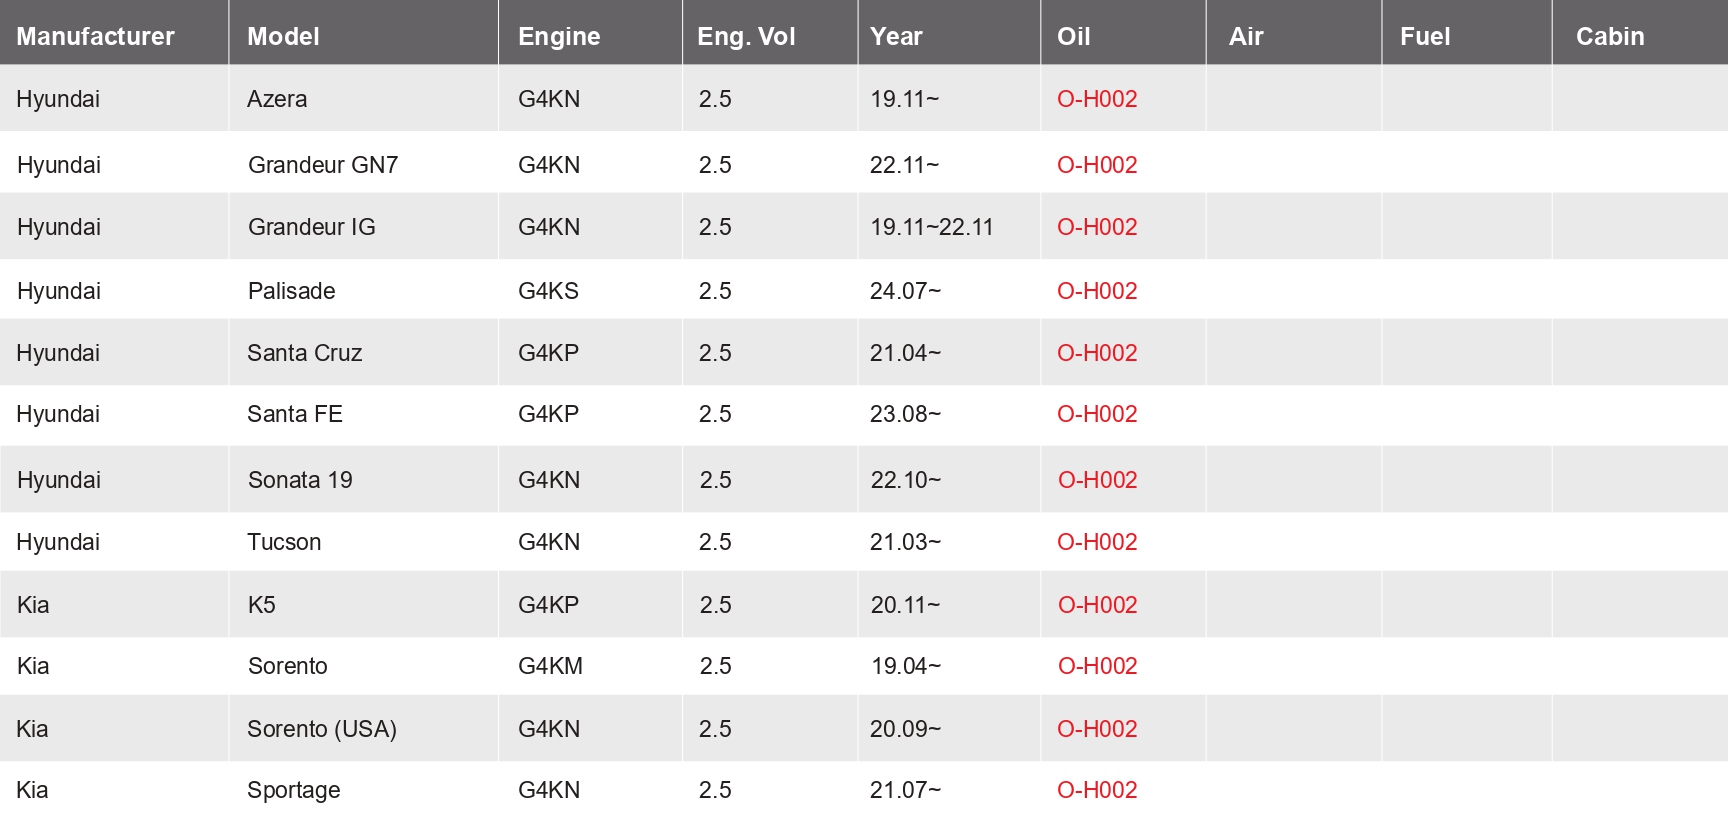Open O-H002 link for Grandeur GN7
The image size is (1728, 827).
tap(1097, 165)
